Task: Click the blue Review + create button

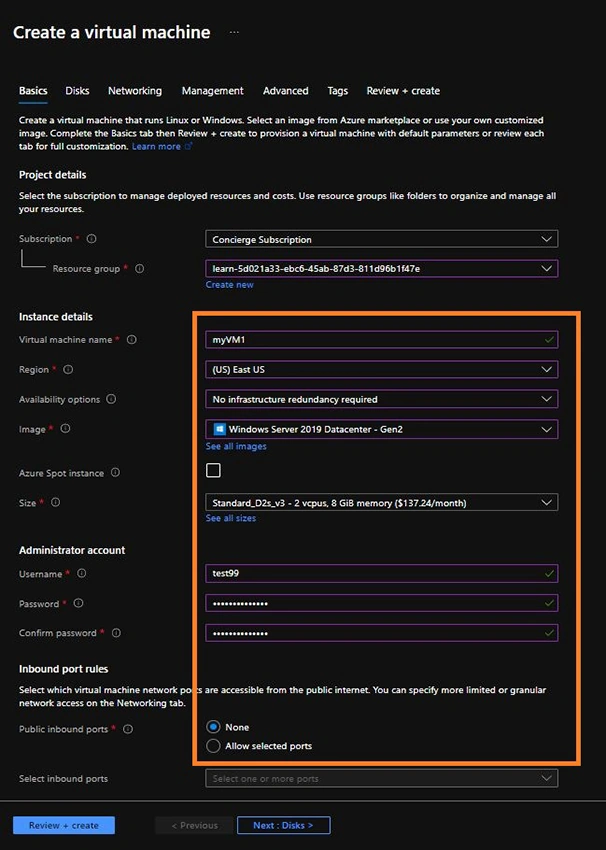Action: click(x=64, y=825)
